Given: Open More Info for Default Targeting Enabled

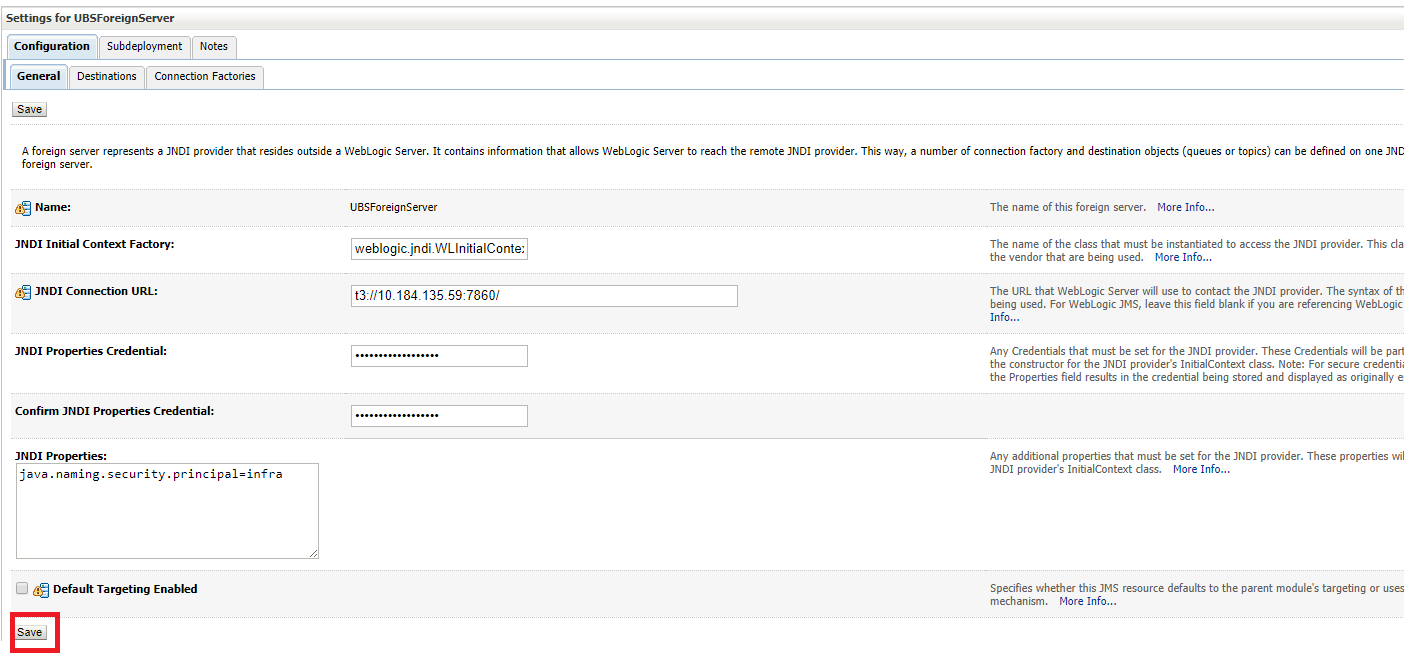Looking at the screenshot, I should (1088, 602).
